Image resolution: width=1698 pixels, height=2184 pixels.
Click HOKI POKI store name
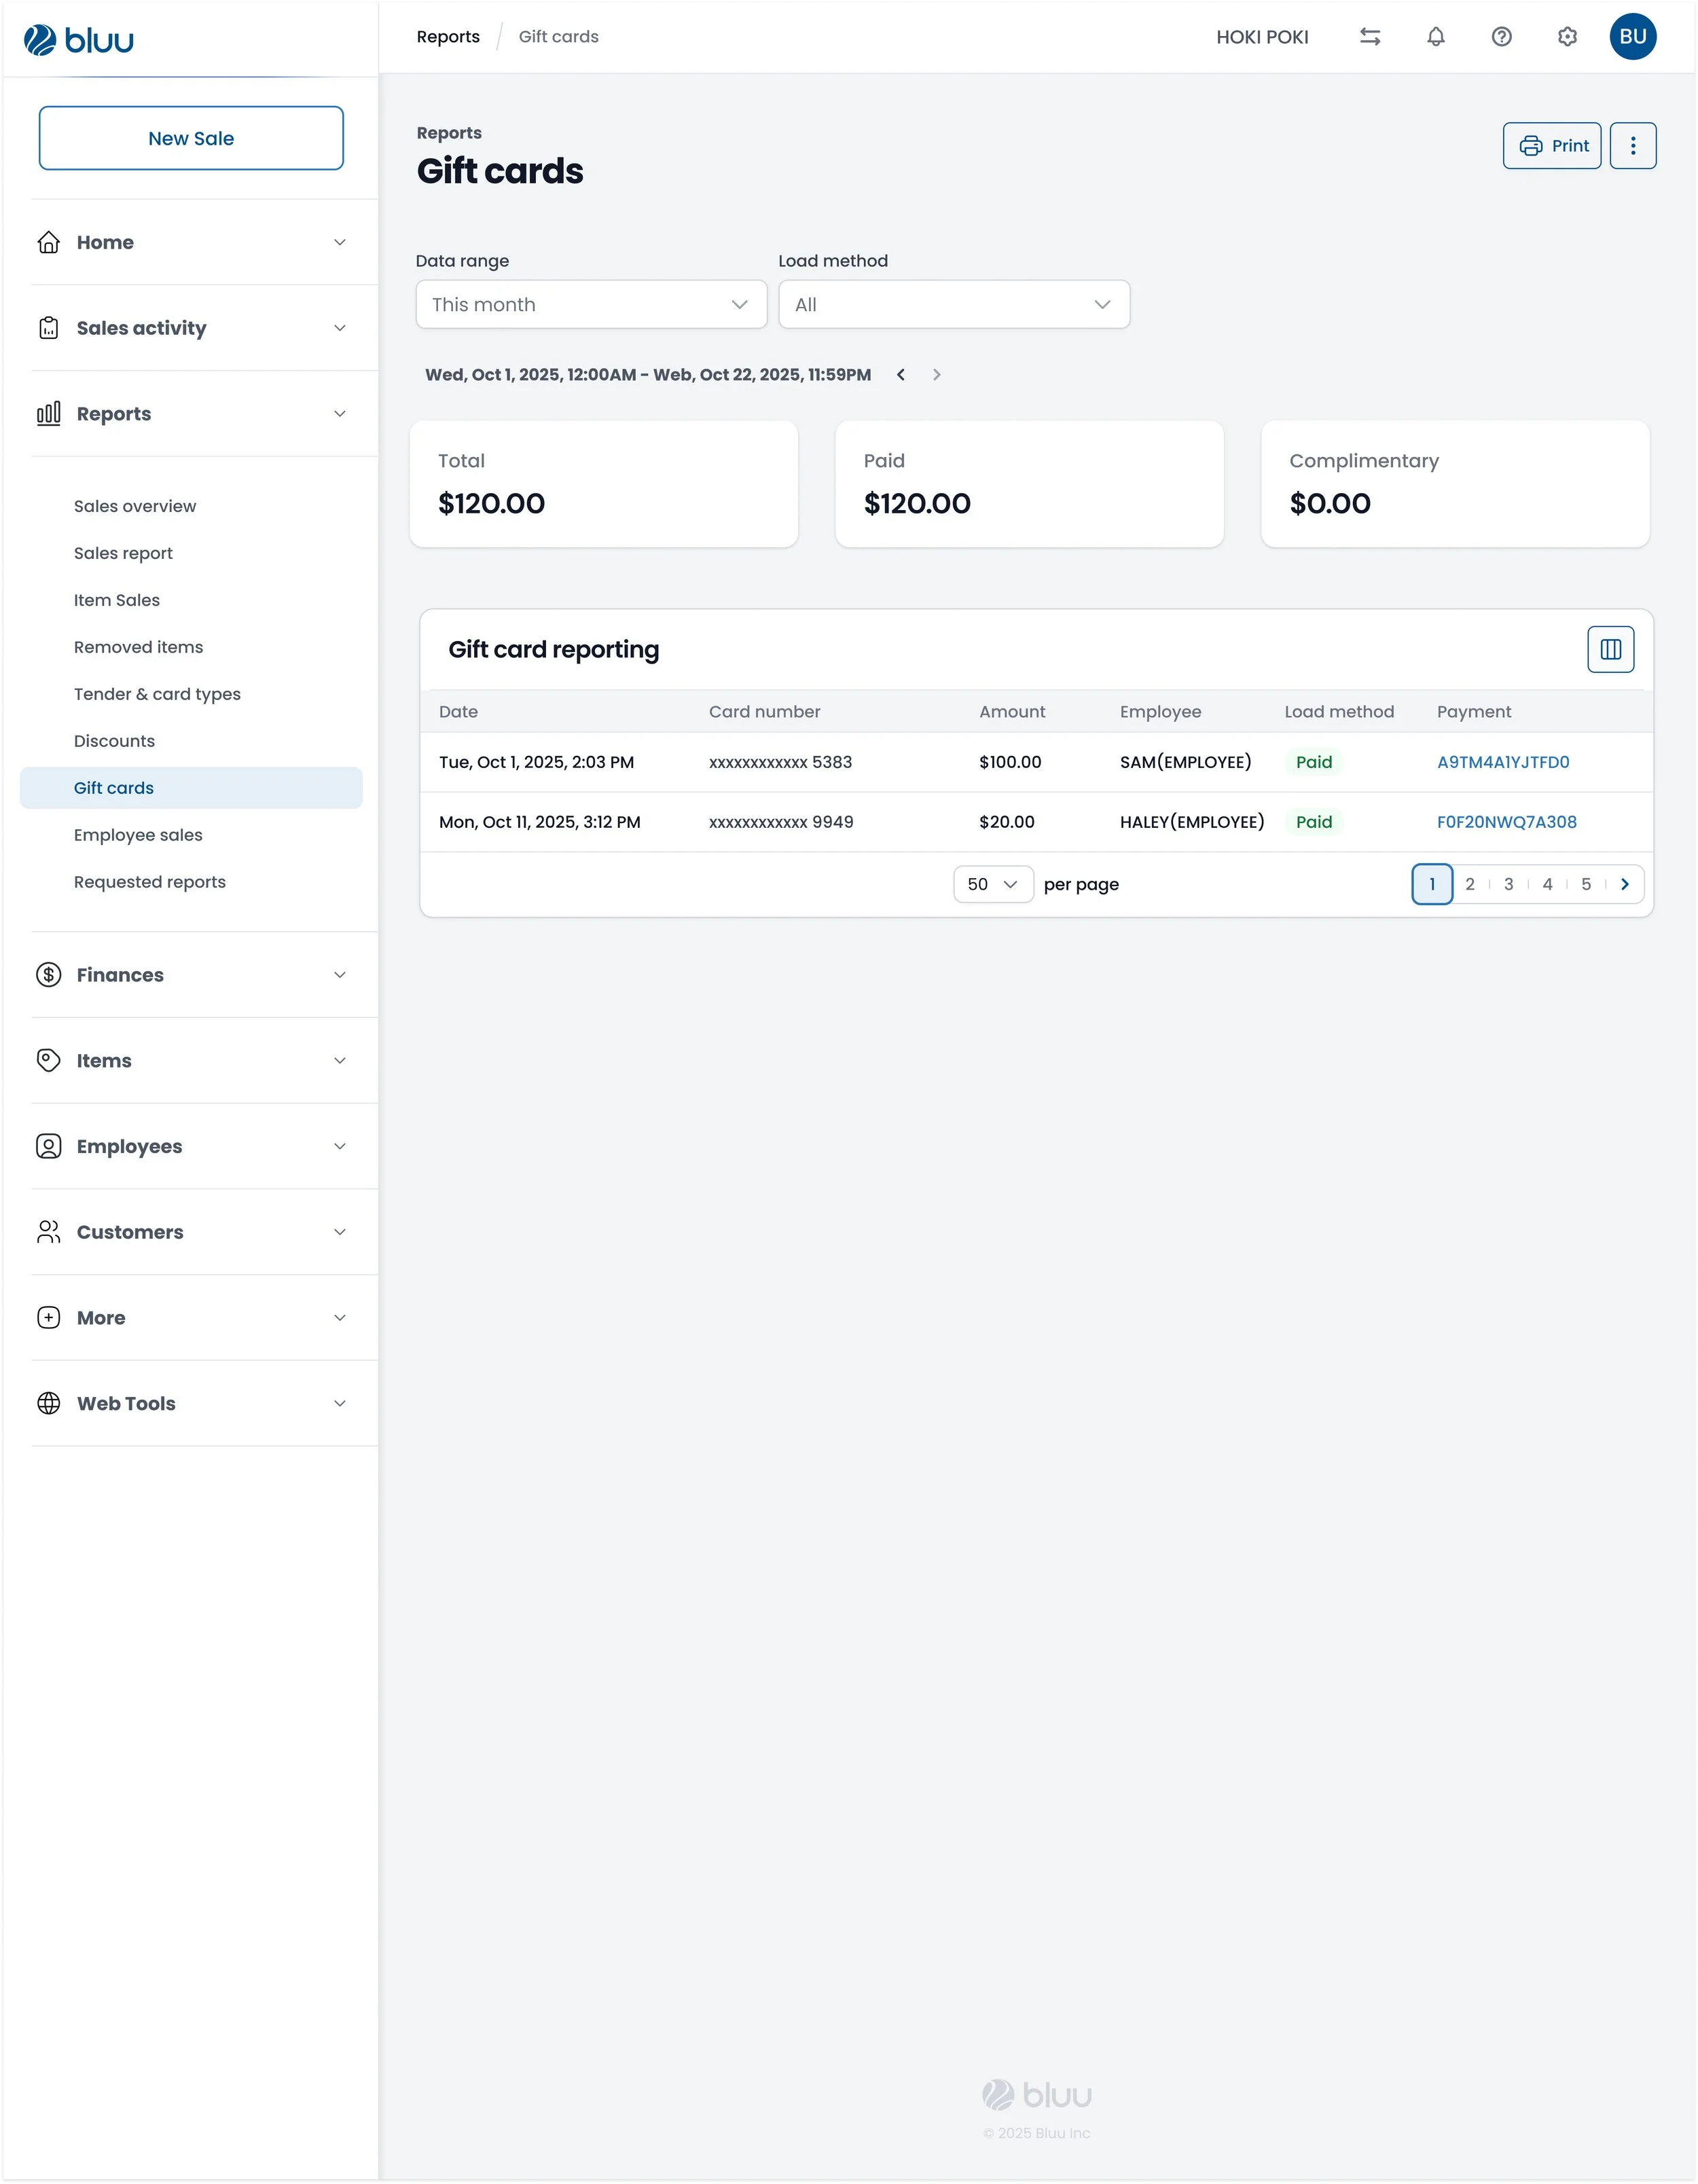(x=1262, y=37)
